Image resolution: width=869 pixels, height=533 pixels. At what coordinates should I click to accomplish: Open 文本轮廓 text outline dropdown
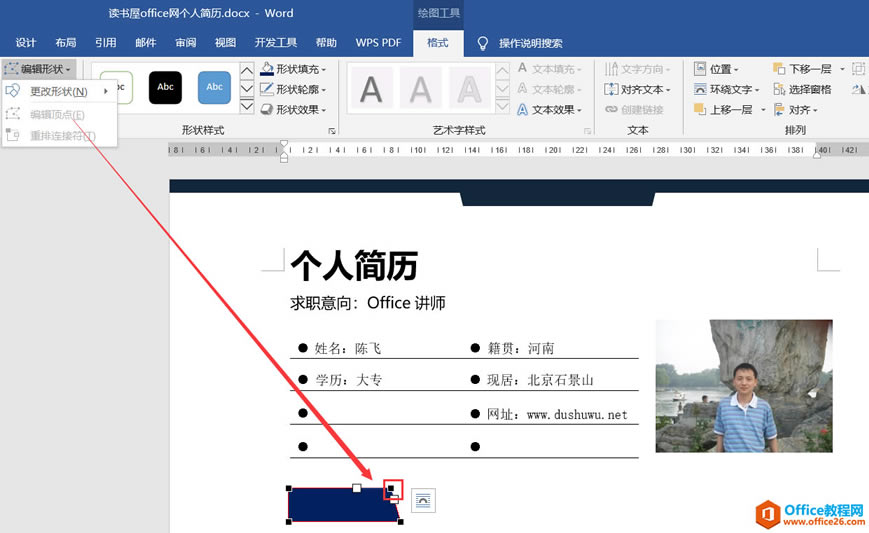550,89
